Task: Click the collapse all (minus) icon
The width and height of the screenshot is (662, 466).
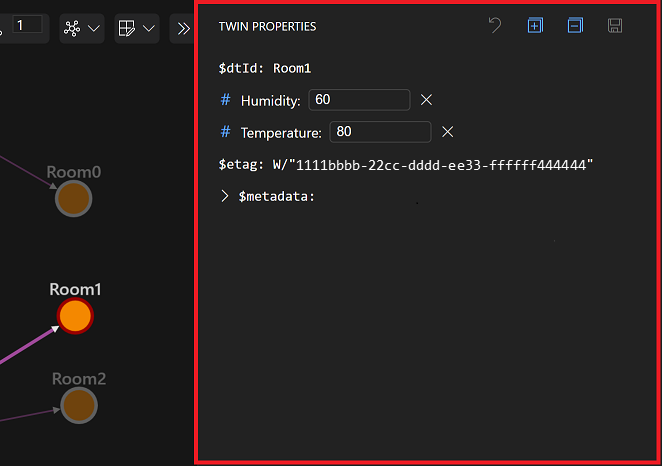Action: [x=575, y=26]
